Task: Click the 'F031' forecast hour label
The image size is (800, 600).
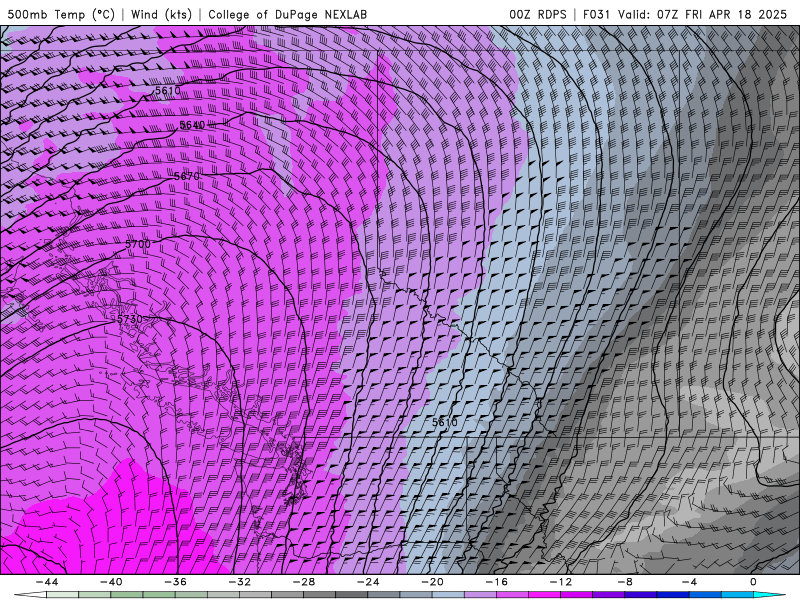Action: click(596, 14)
